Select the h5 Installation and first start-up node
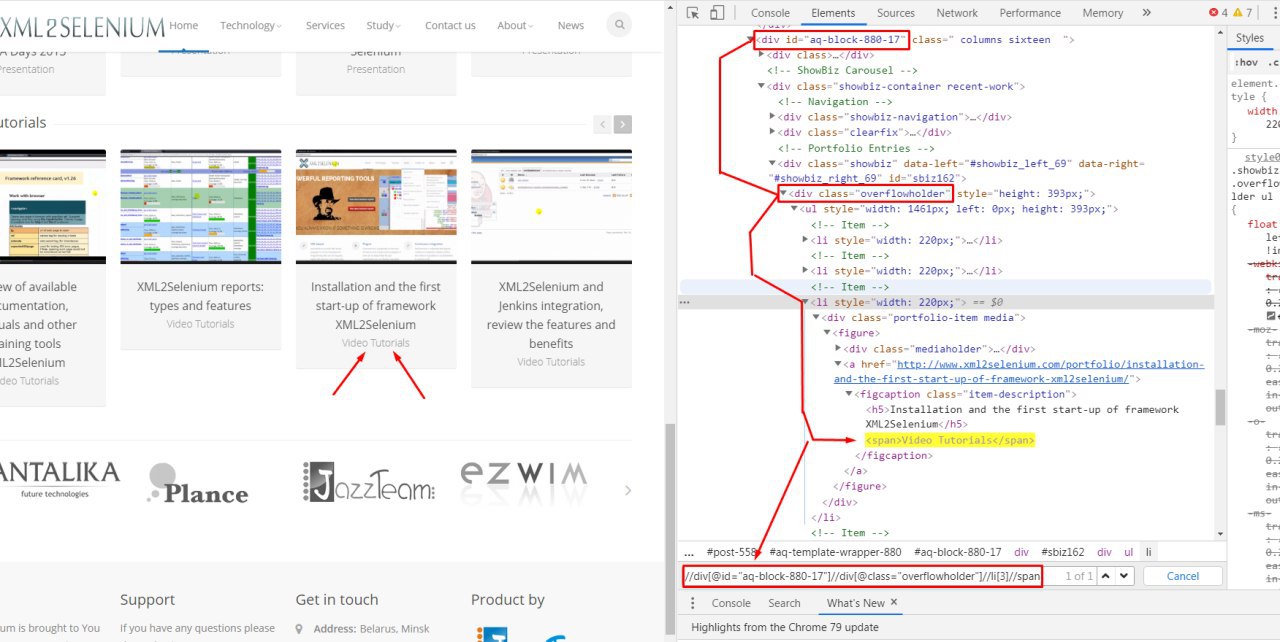Image resolution: width=1280 pixels, height=642 pixels. point(1021,417)
